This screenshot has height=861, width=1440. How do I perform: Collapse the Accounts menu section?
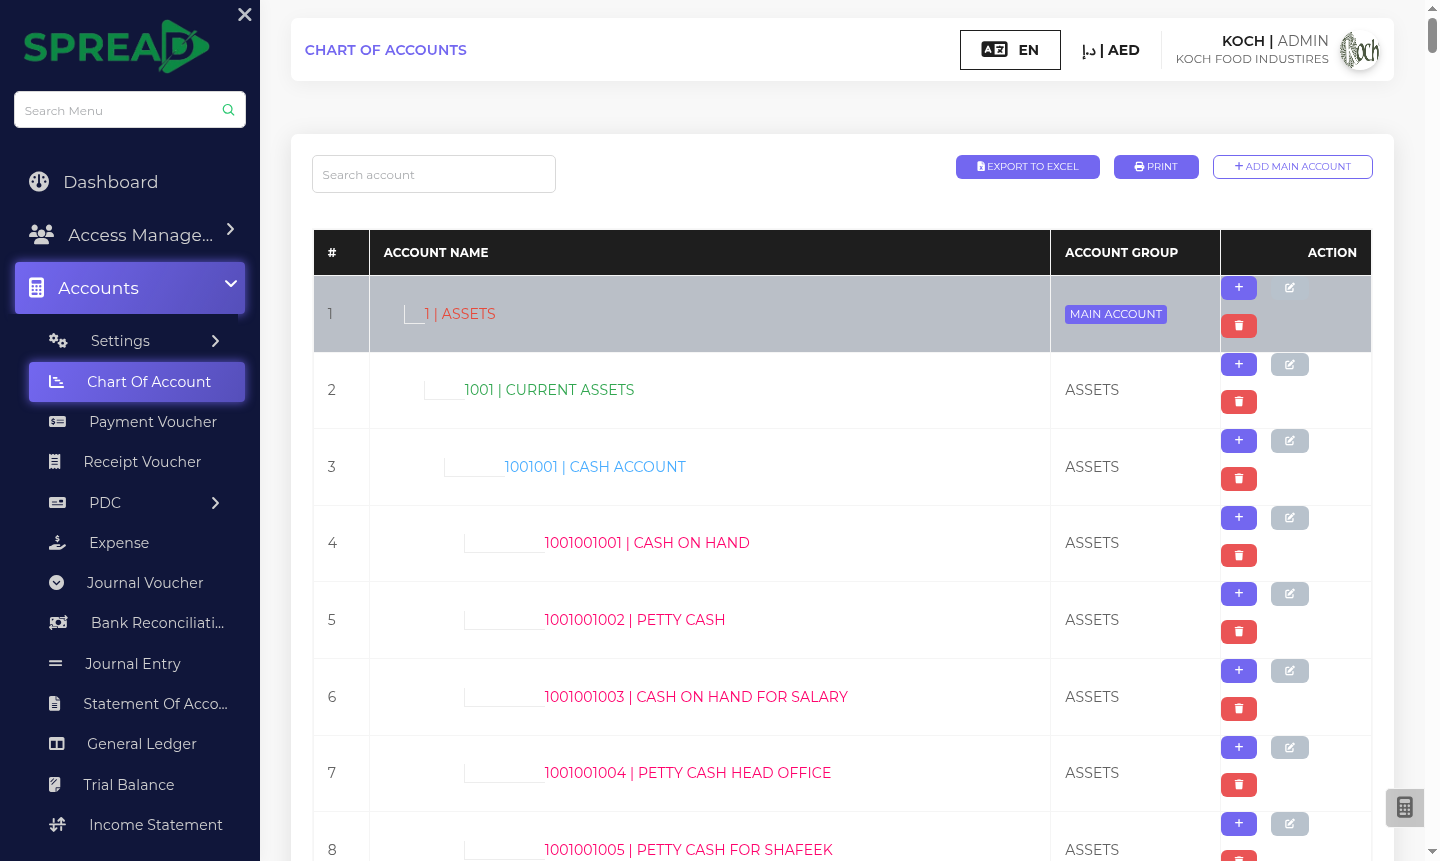130,288
